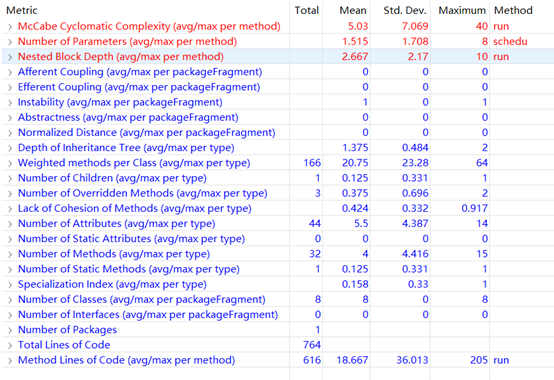Expand the Depth of Inheritance Tree row
Image resolution: width=554 pixels, height=380 pixels.
[10, 148]
